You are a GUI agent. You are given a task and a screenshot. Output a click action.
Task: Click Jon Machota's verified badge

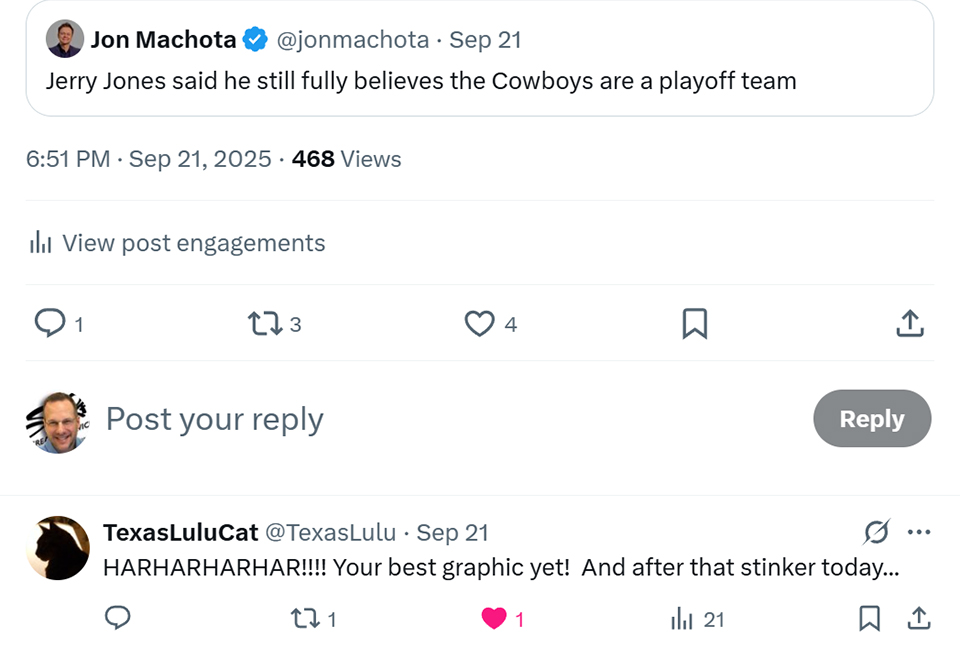tap(256, 40)
